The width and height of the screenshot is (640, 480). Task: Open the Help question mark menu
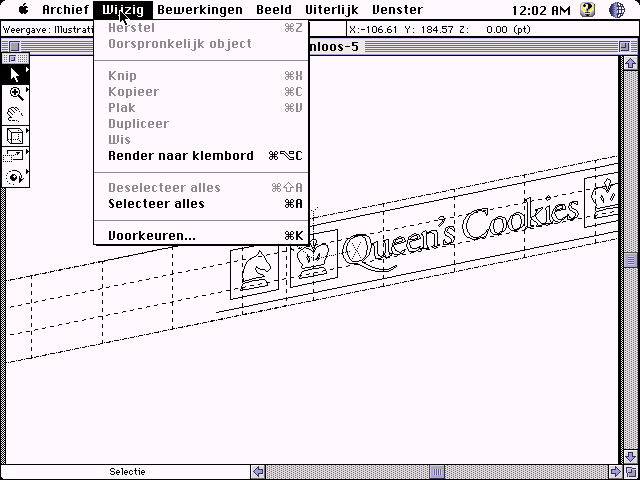pos(588,9)
